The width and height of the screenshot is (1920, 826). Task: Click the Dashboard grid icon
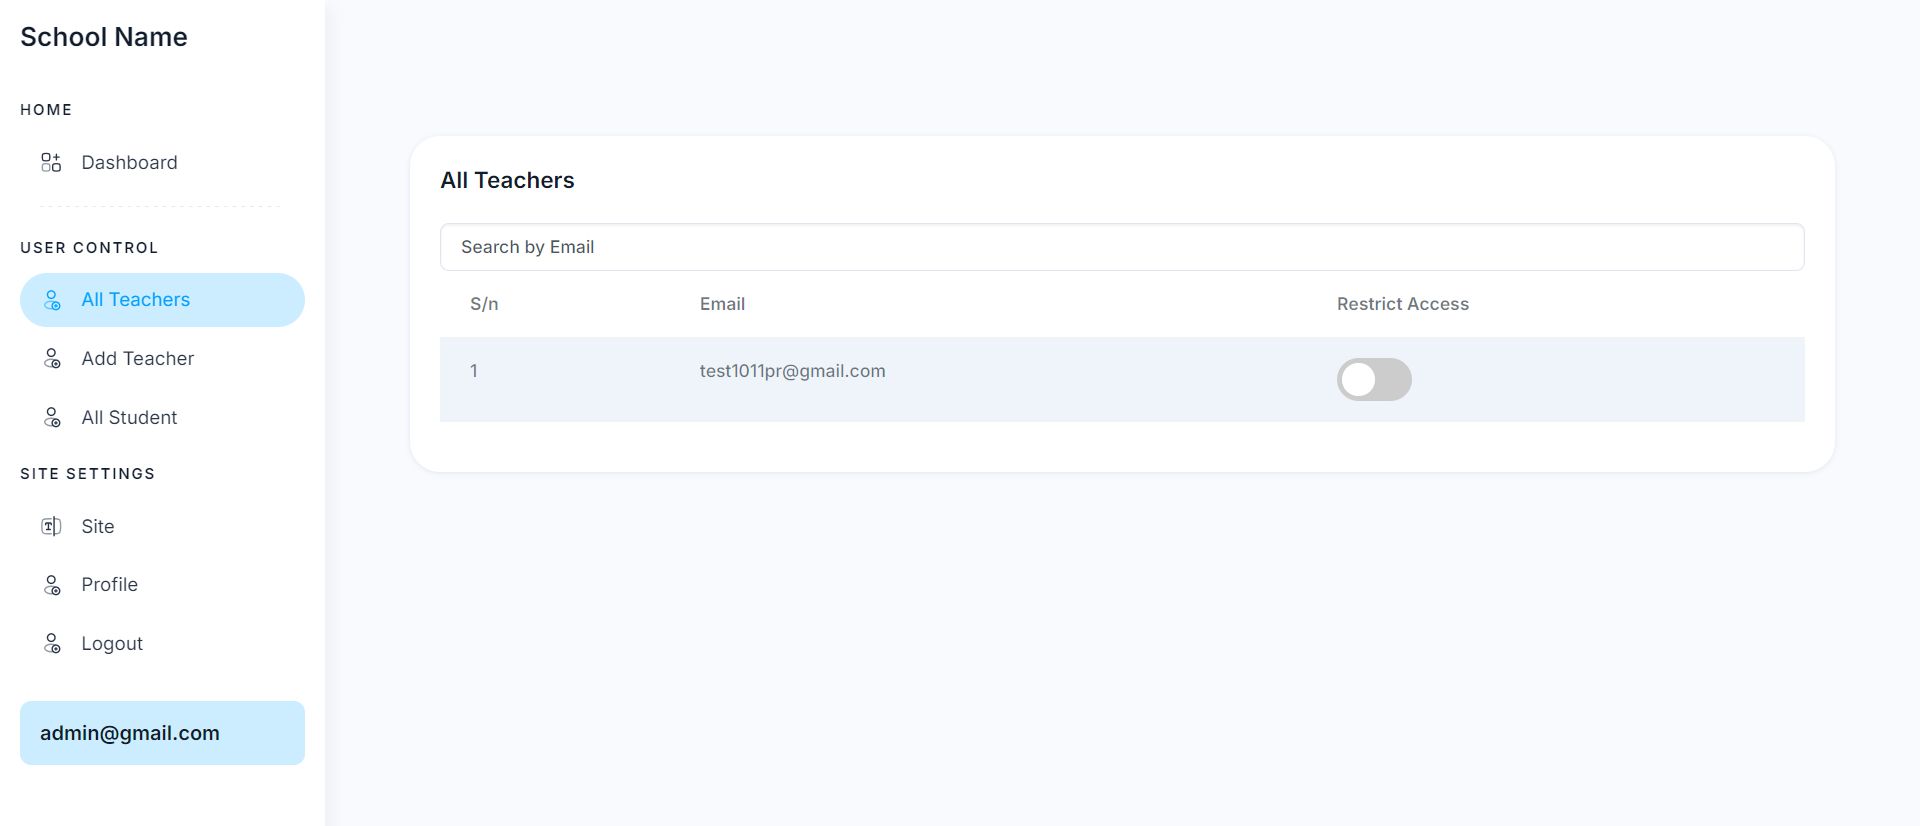click(51, 162)
